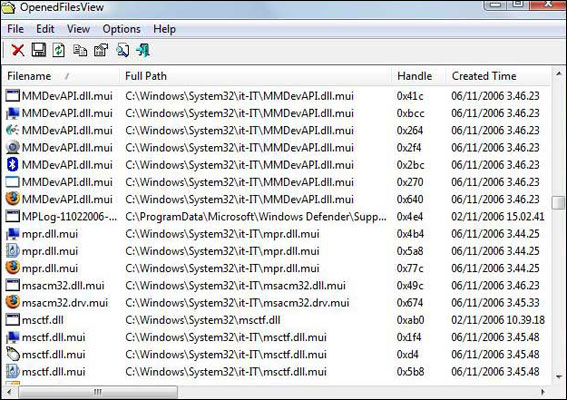Viewport: 567px width, 400px height.
Task: Click the scroll up arrow of list
Action: pyautogui.click(x=558, y=74)
